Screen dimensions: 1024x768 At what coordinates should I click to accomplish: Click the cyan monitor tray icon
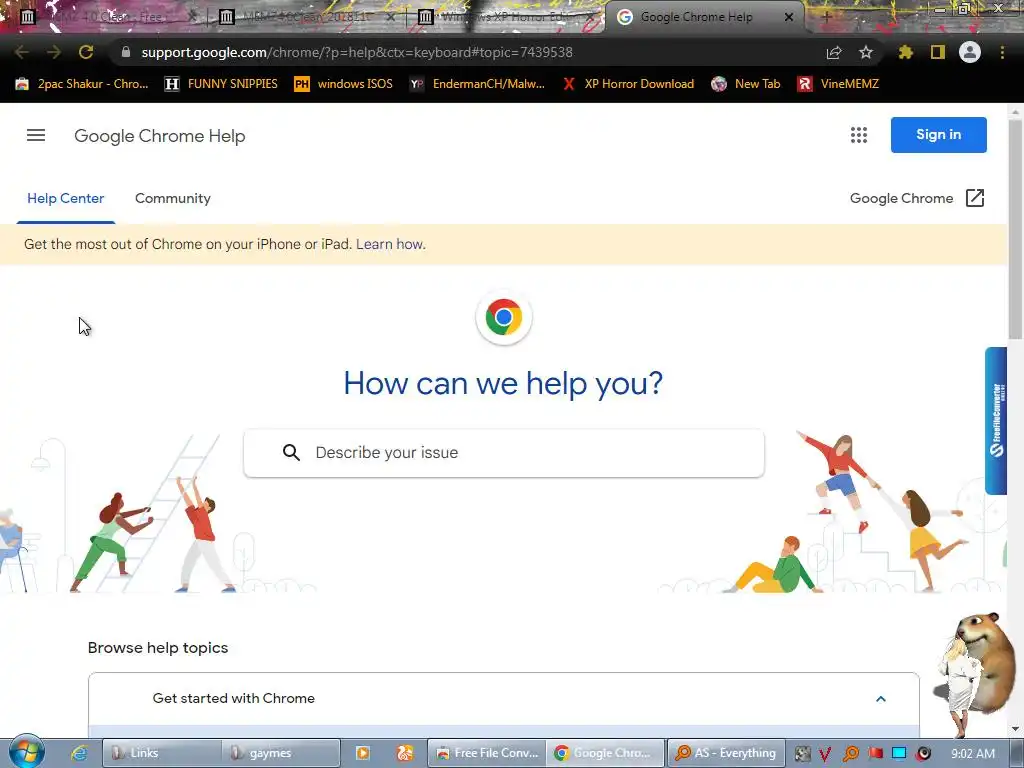pos(899,753)
